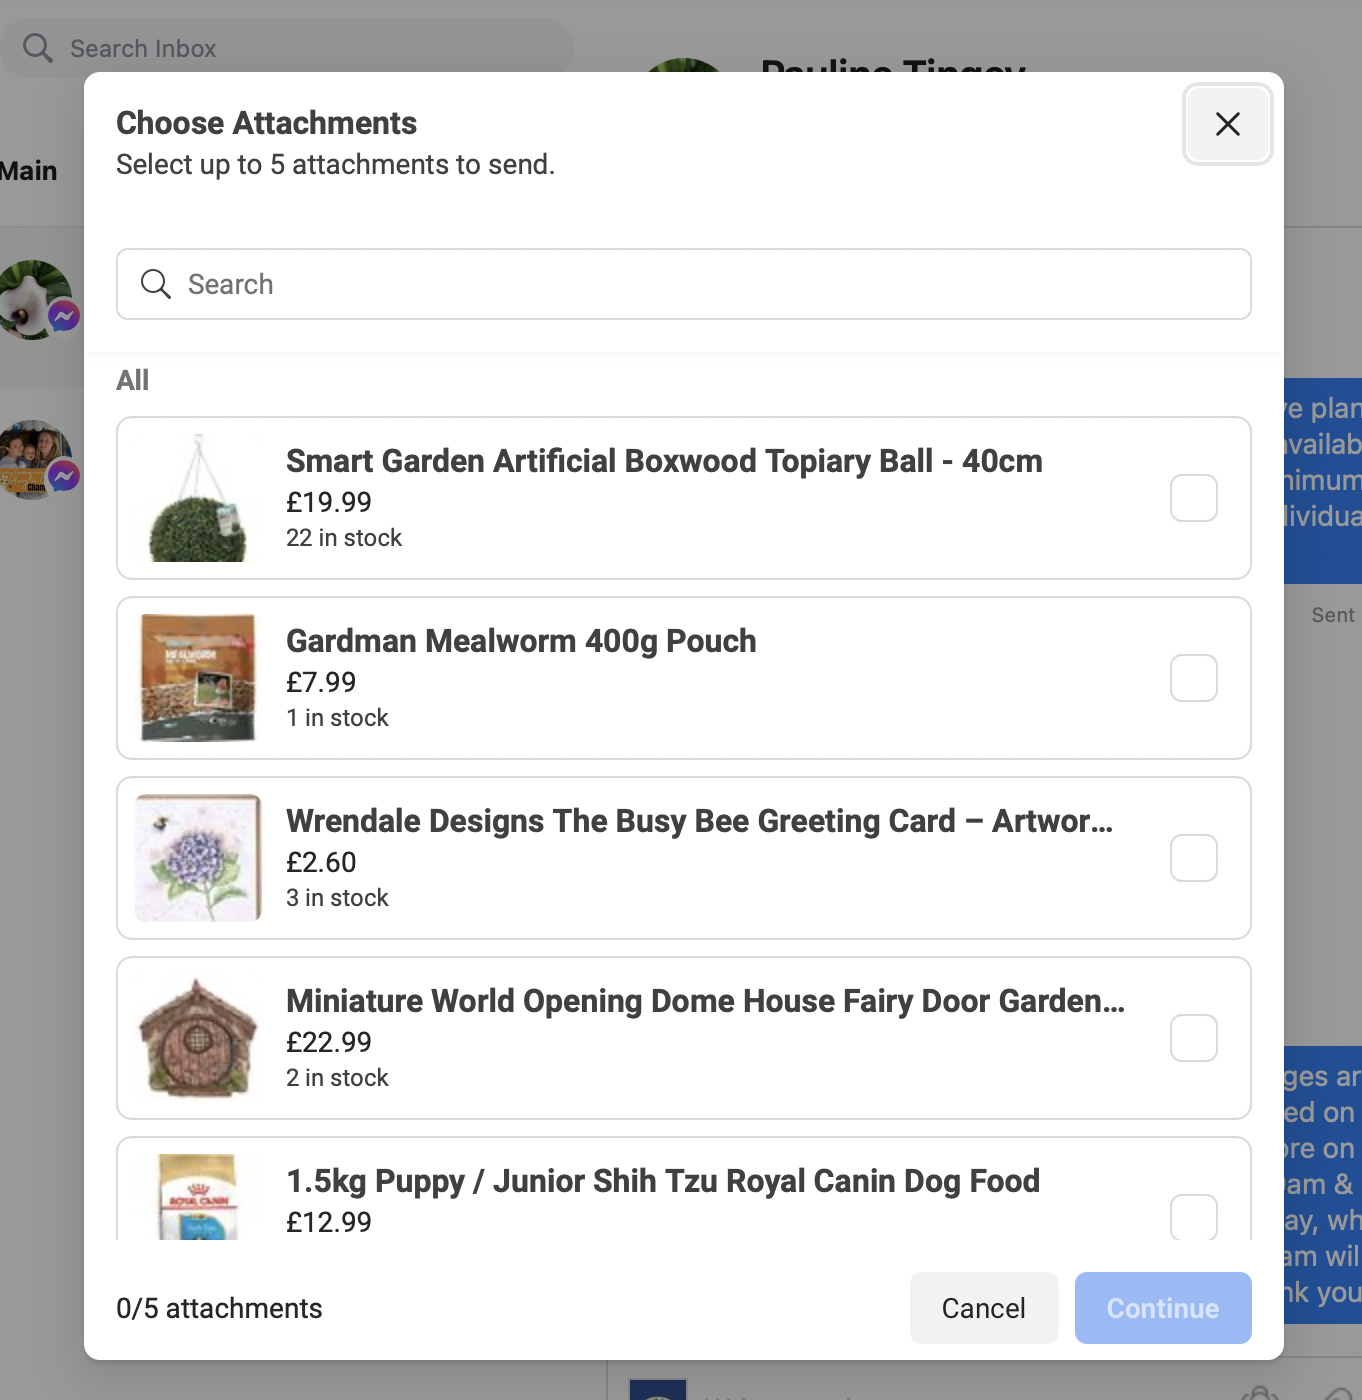Enable the Miniature World Fairy Door checkbox
1362x1400 pixels.
click(1193, 1038)
